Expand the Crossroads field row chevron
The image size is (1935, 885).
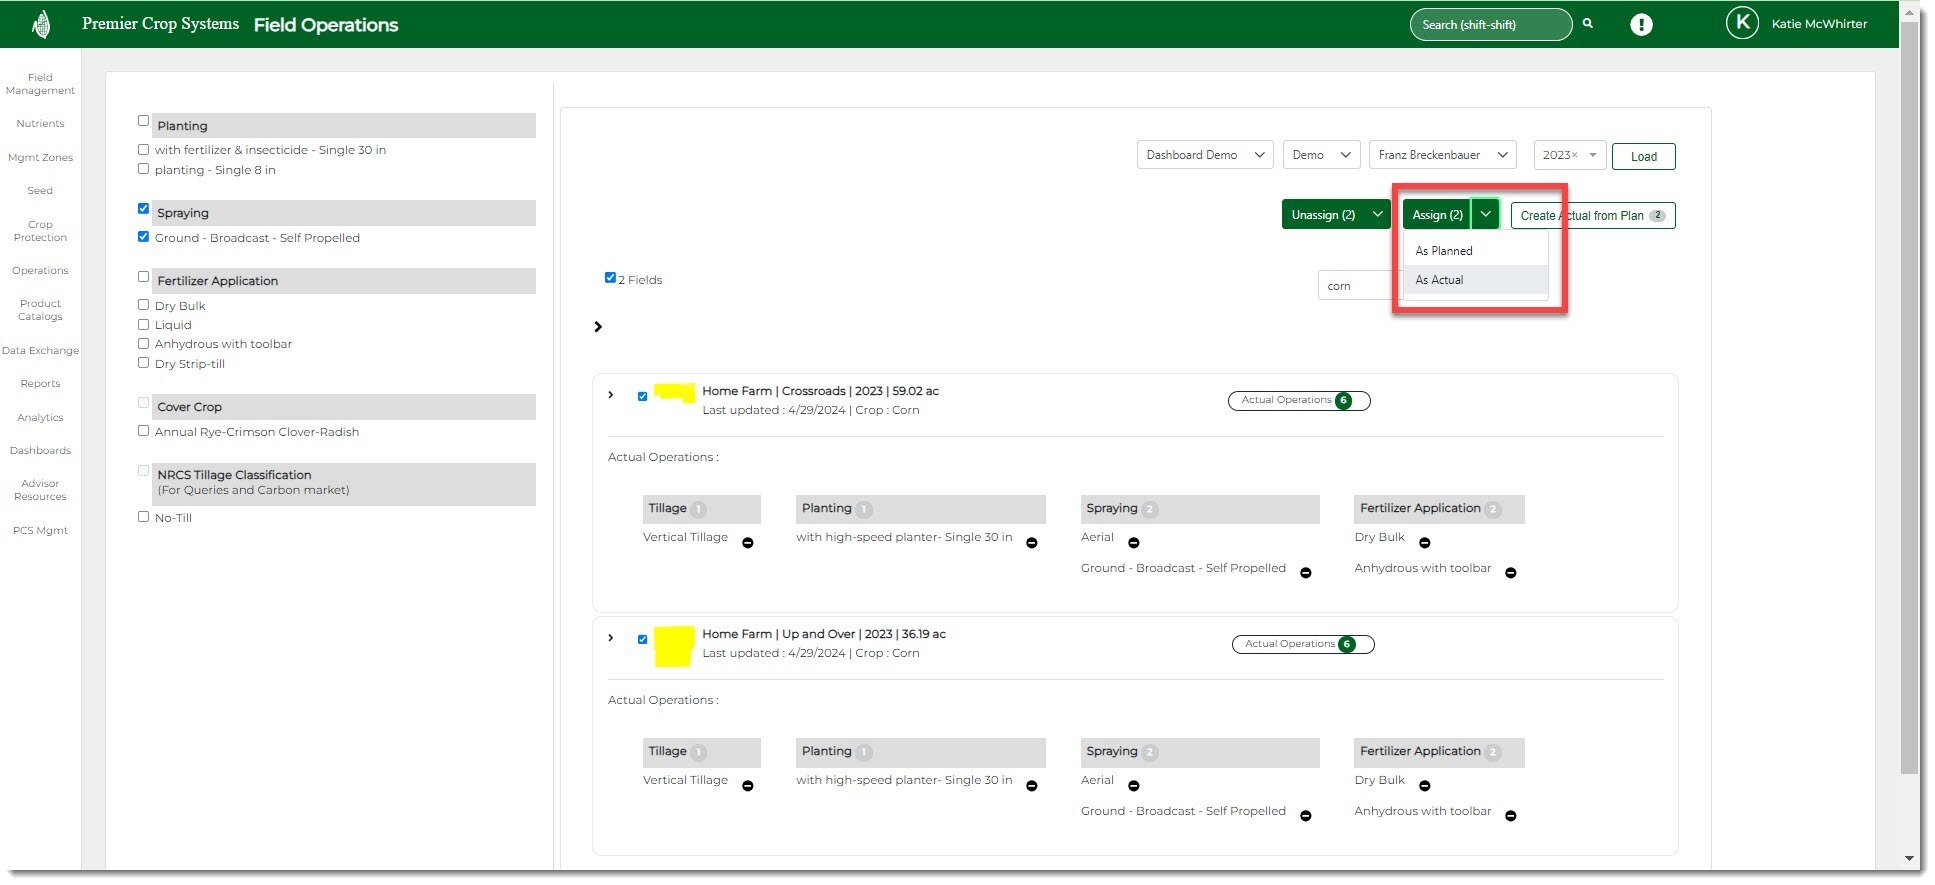[x=611, y=395]
